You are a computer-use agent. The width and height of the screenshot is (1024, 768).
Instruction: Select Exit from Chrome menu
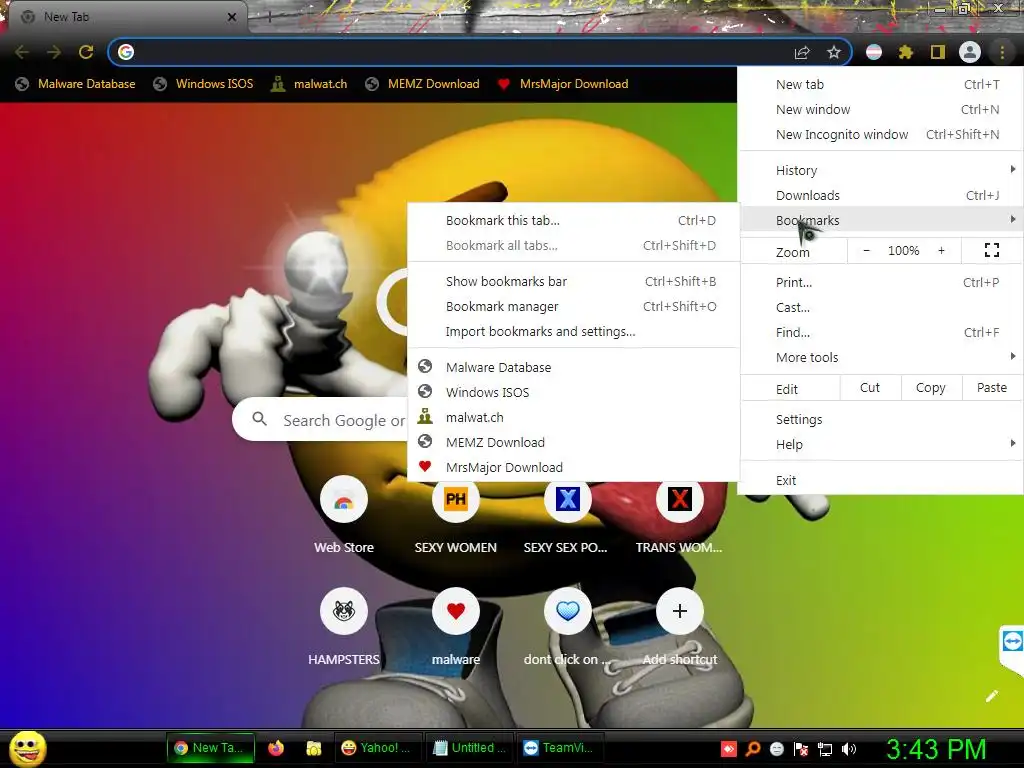click(881, 481)
